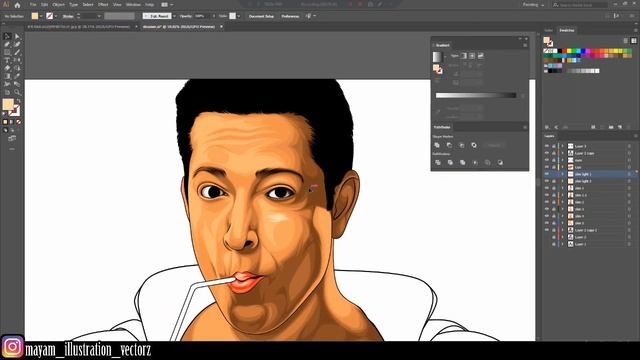
Task: Toggle visibility of skin light 1 layer
Action: click(547, 174)
